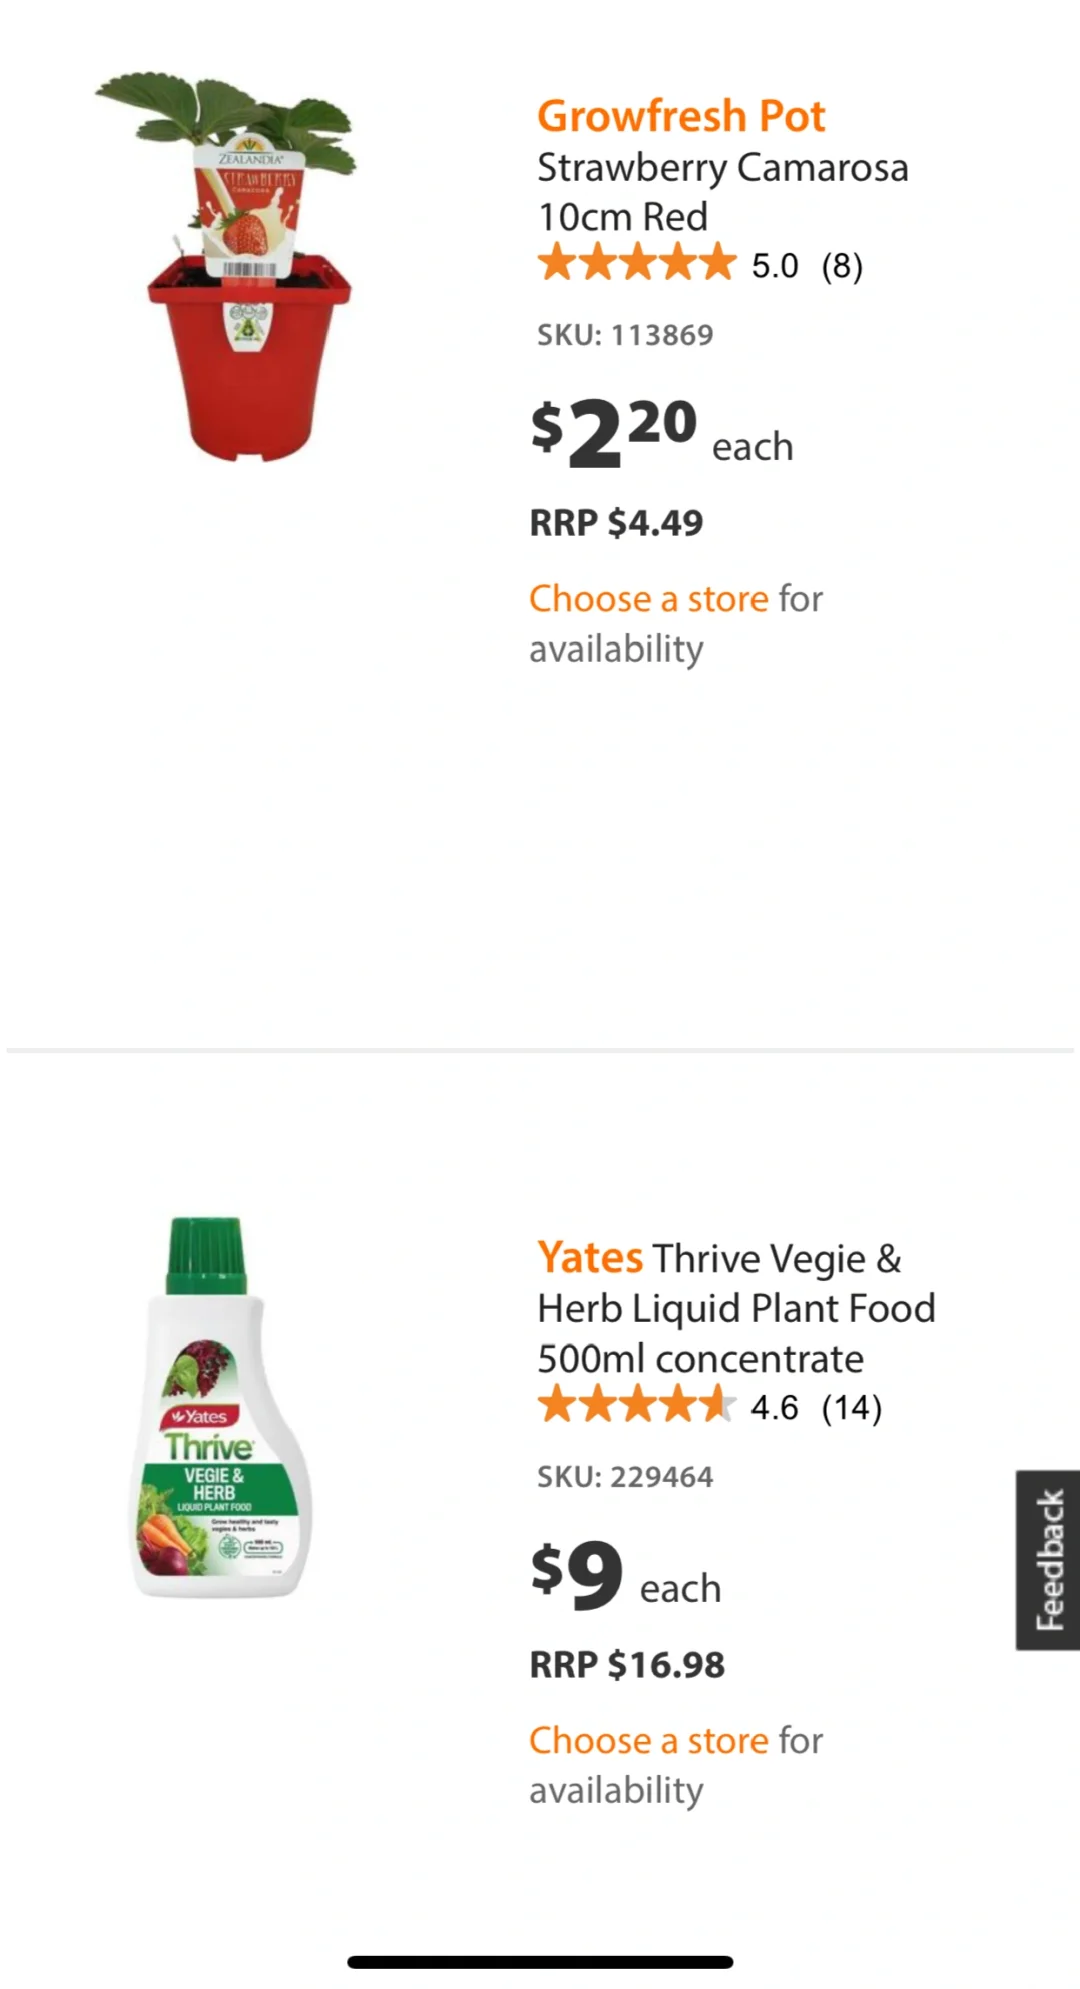1080x1989 pixels.
Task: Tap the 5.0 rating score
Action: pos(775,266)
